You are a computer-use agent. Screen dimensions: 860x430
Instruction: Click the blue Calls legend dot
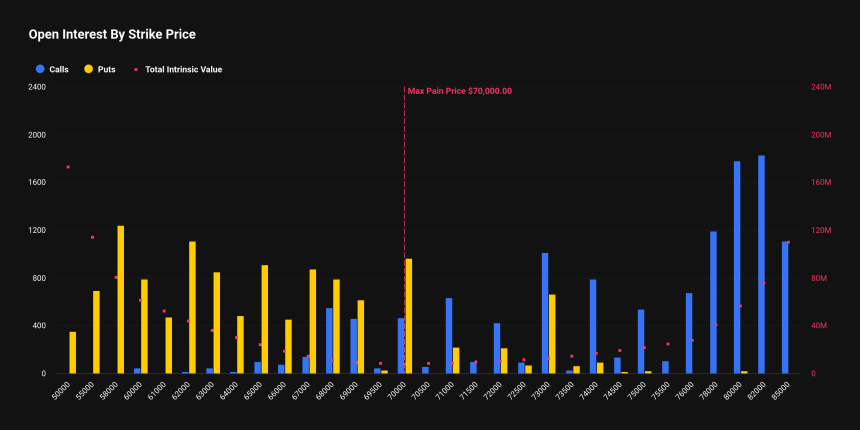(x=39, y=69)
